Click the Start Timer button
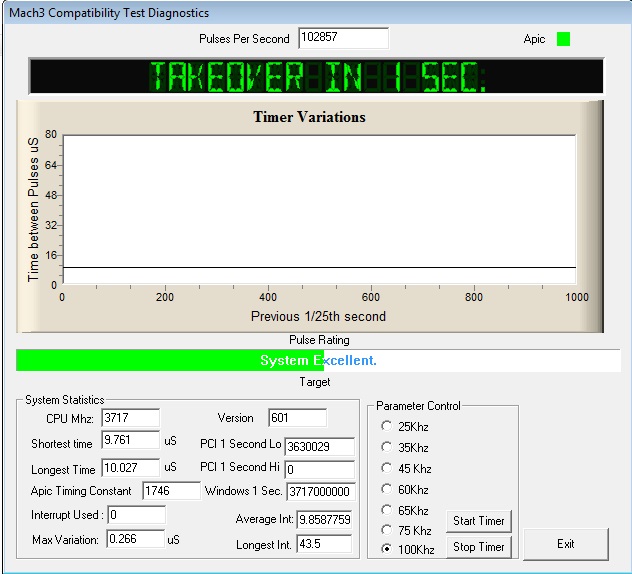 point(479,521)
